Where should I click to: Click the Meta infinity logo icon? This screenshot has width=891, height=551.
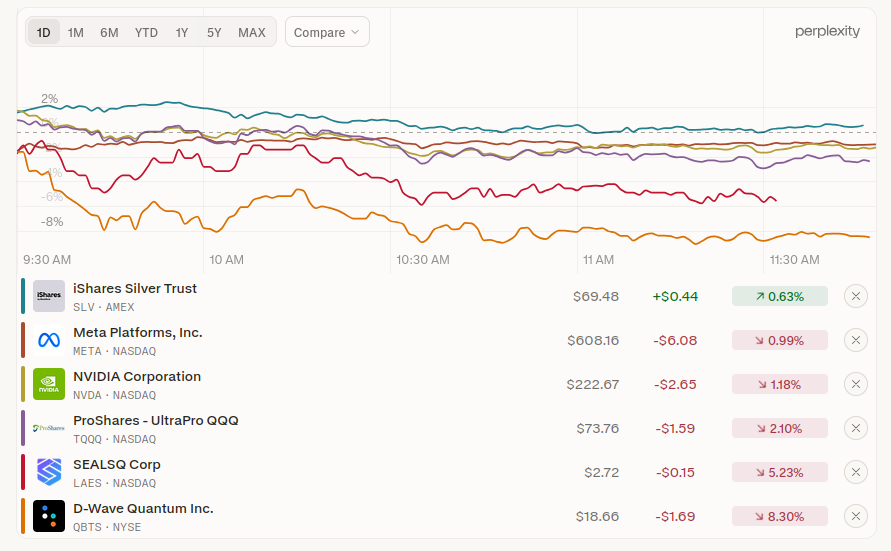(x=49, y=340)
